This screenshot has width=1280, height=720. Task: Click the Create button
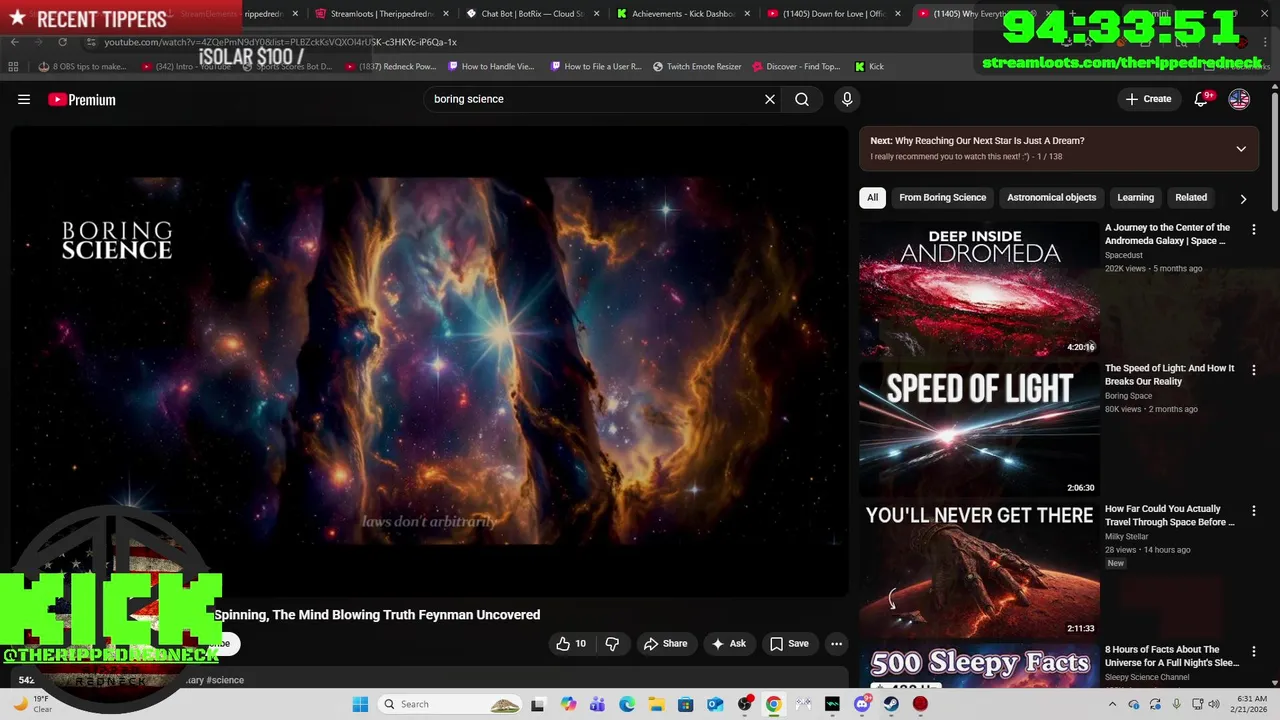click(1148, 99)
